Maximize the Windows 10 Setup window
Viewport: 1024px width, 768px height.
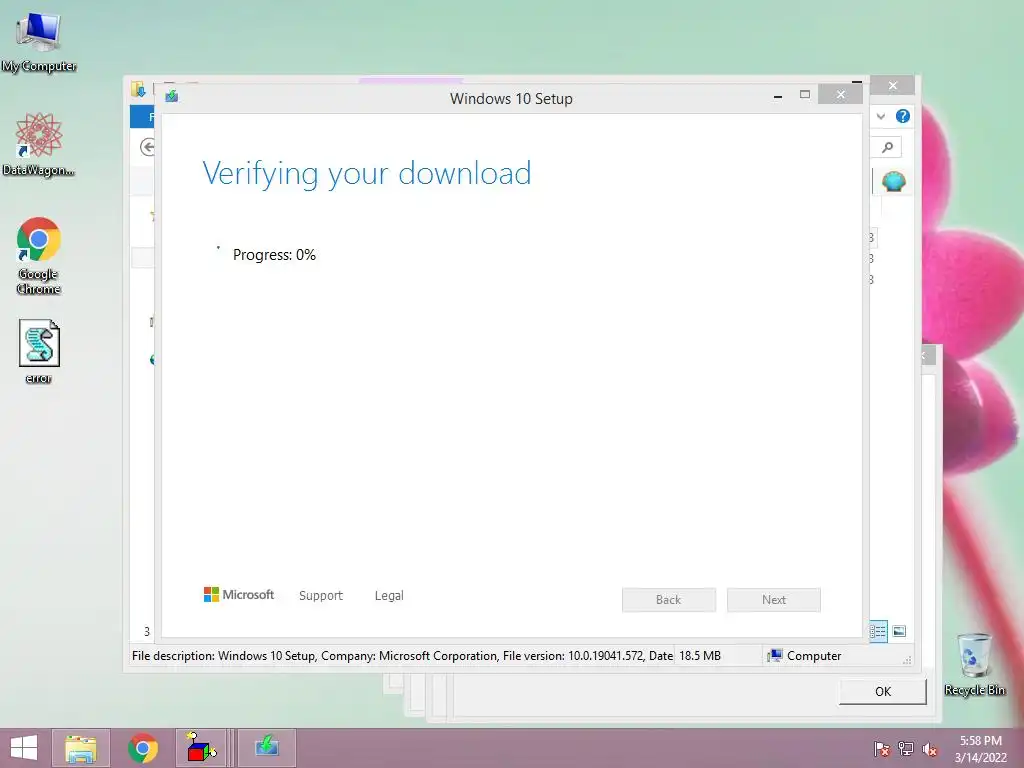(x=805, y=95)
